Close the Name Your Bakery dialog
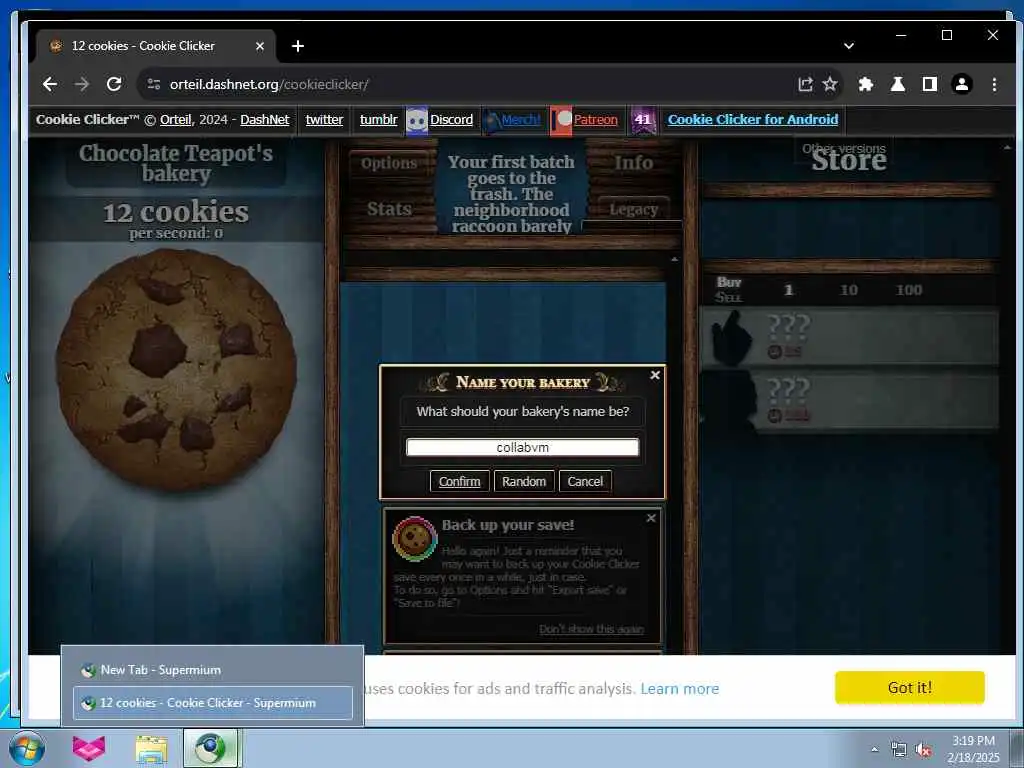1024x768 pixels. (x=655, y=375)
